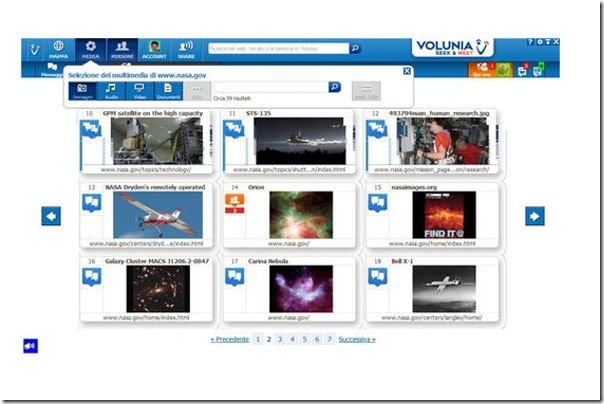Click the 'Galaxy Cluster MACS J1206.2-0847' title
Image resolution: width=604 pixels, height=404 pixels.
pyautogui.click(x=157, y=261)
